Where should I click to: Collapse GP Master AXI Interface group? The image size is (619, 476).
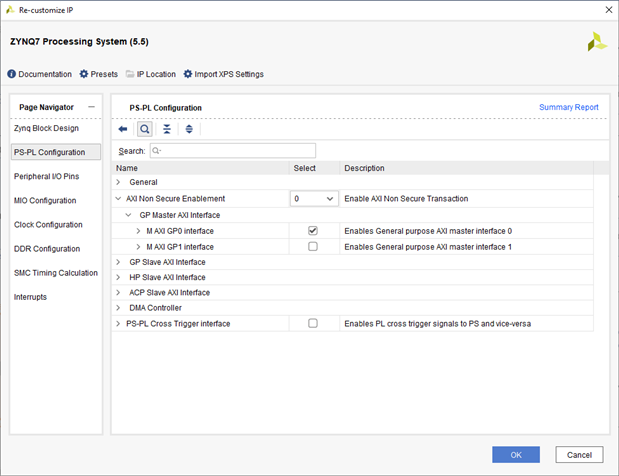click(x=128, y=215)
